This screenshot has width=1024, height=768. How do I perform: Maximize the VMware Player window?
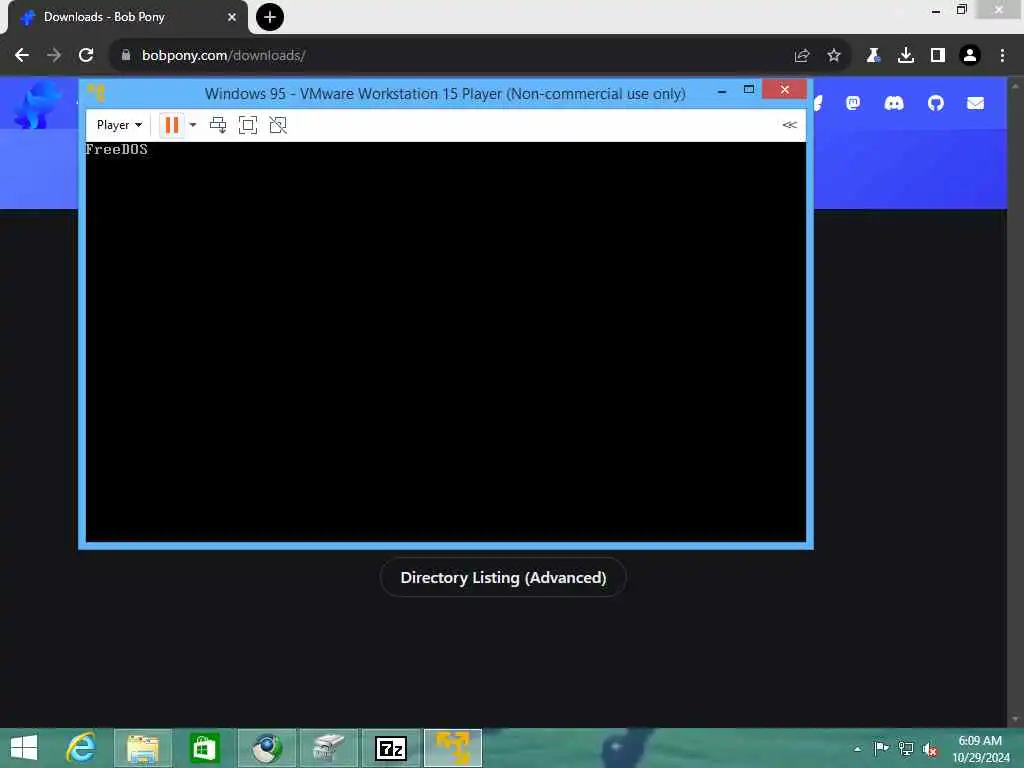pos(749,89)
